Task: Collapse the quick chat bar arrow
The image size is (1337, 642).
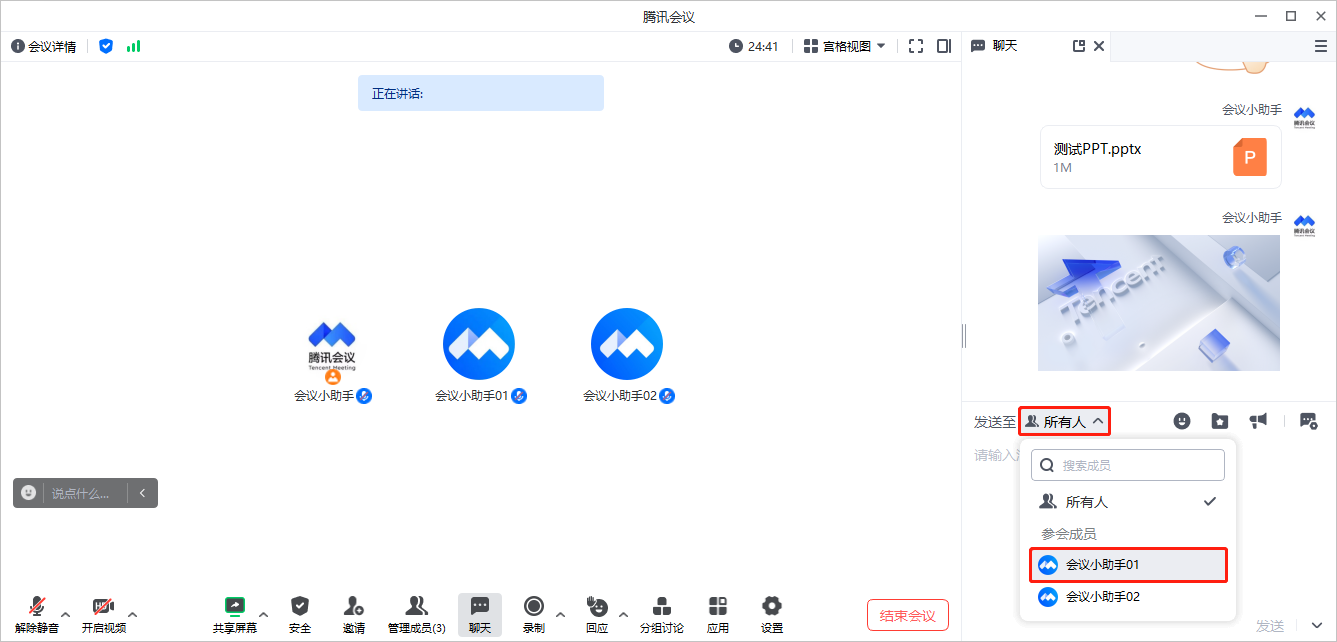Action: point(143,493)
